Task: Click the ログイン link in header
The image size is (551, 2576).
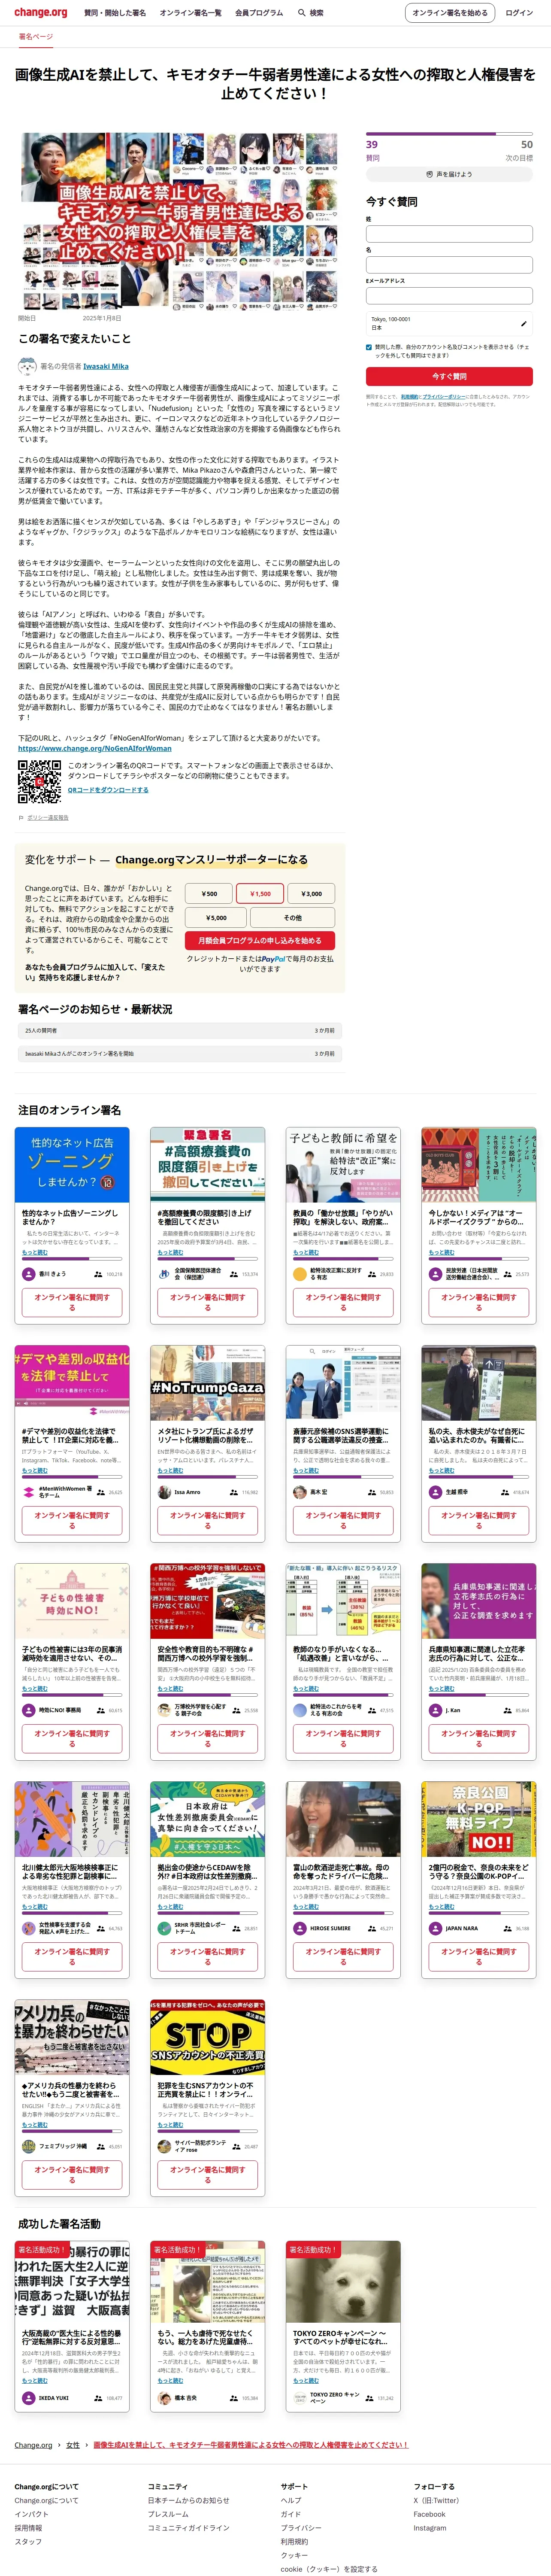Action: [x=519, y=13]
